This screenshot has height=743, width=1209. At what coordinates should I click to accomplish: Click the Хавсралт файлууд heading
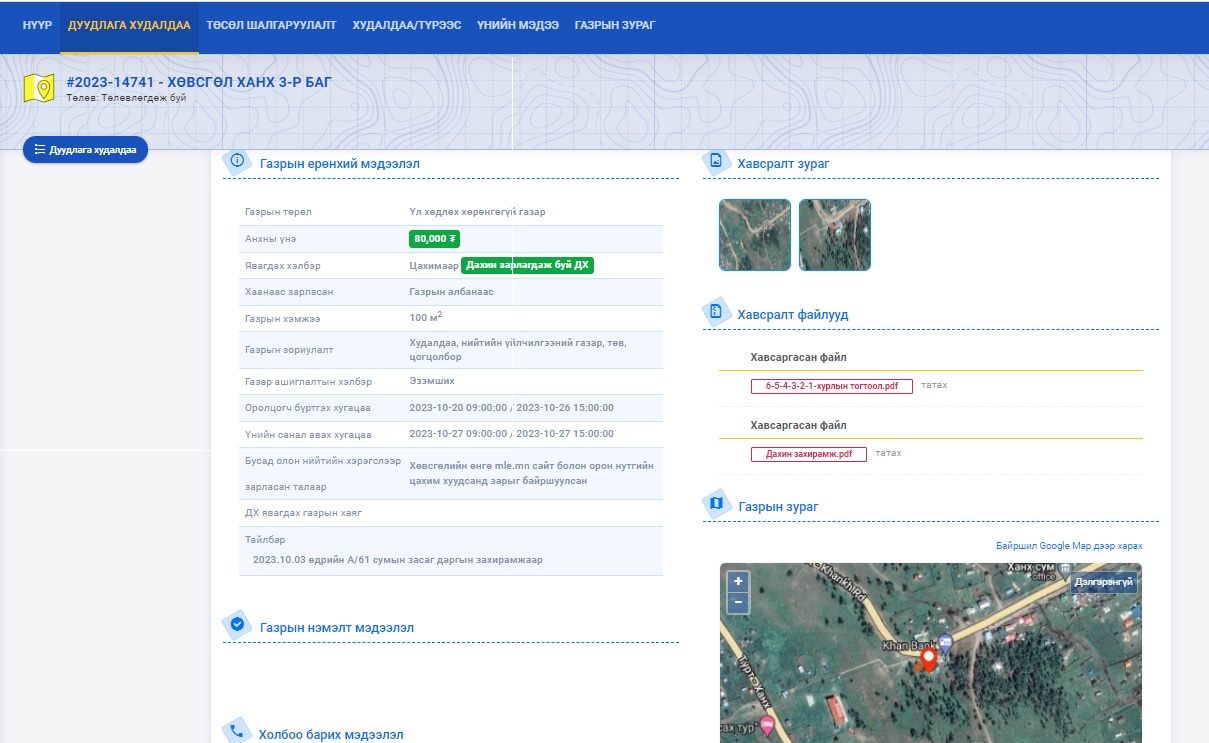[793, 315]
